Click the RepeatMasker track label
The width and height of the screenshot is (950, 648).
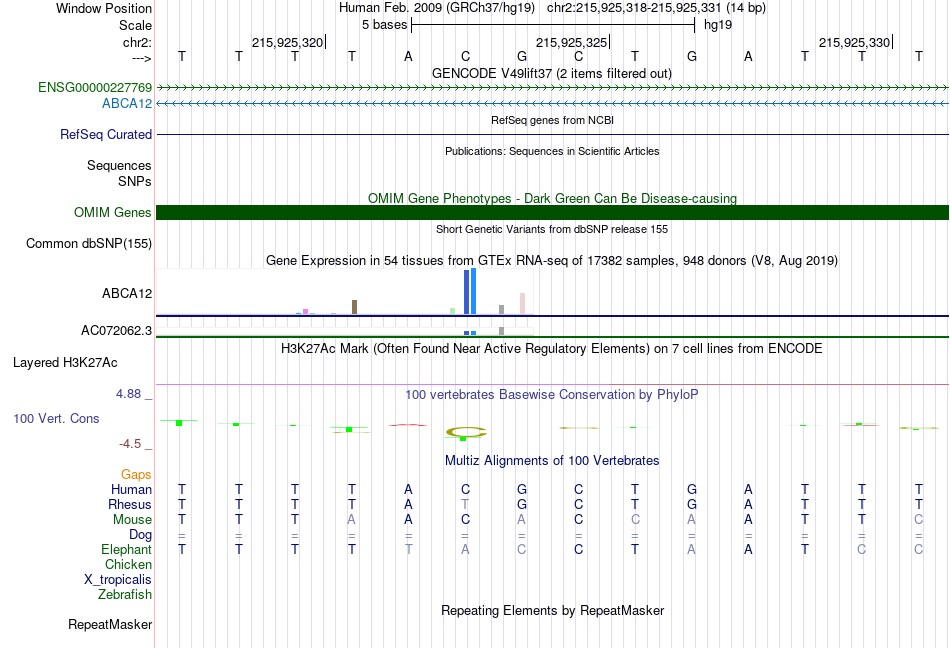coord(110,624)
